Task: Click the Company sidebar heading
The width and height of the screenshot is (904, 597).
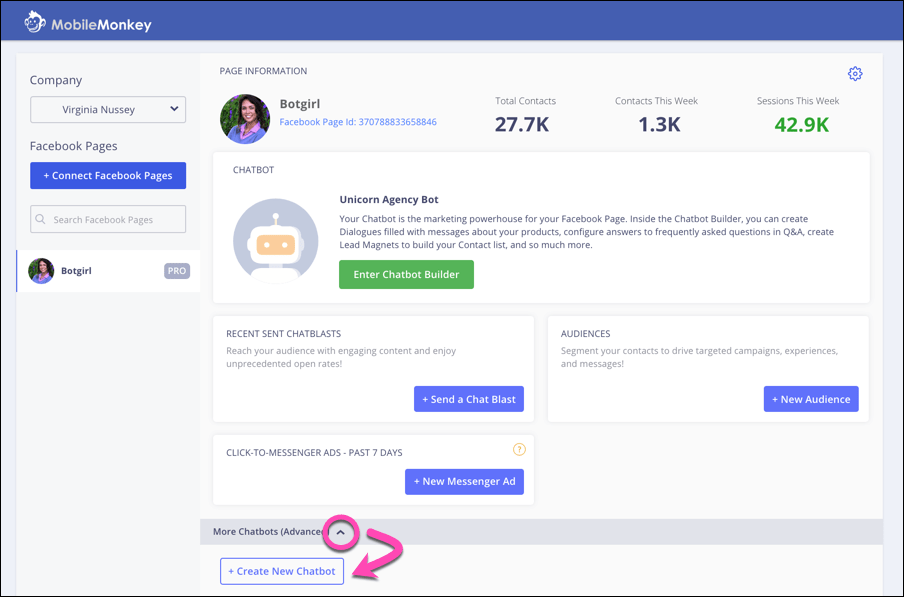Action: (x=56, y=80)
